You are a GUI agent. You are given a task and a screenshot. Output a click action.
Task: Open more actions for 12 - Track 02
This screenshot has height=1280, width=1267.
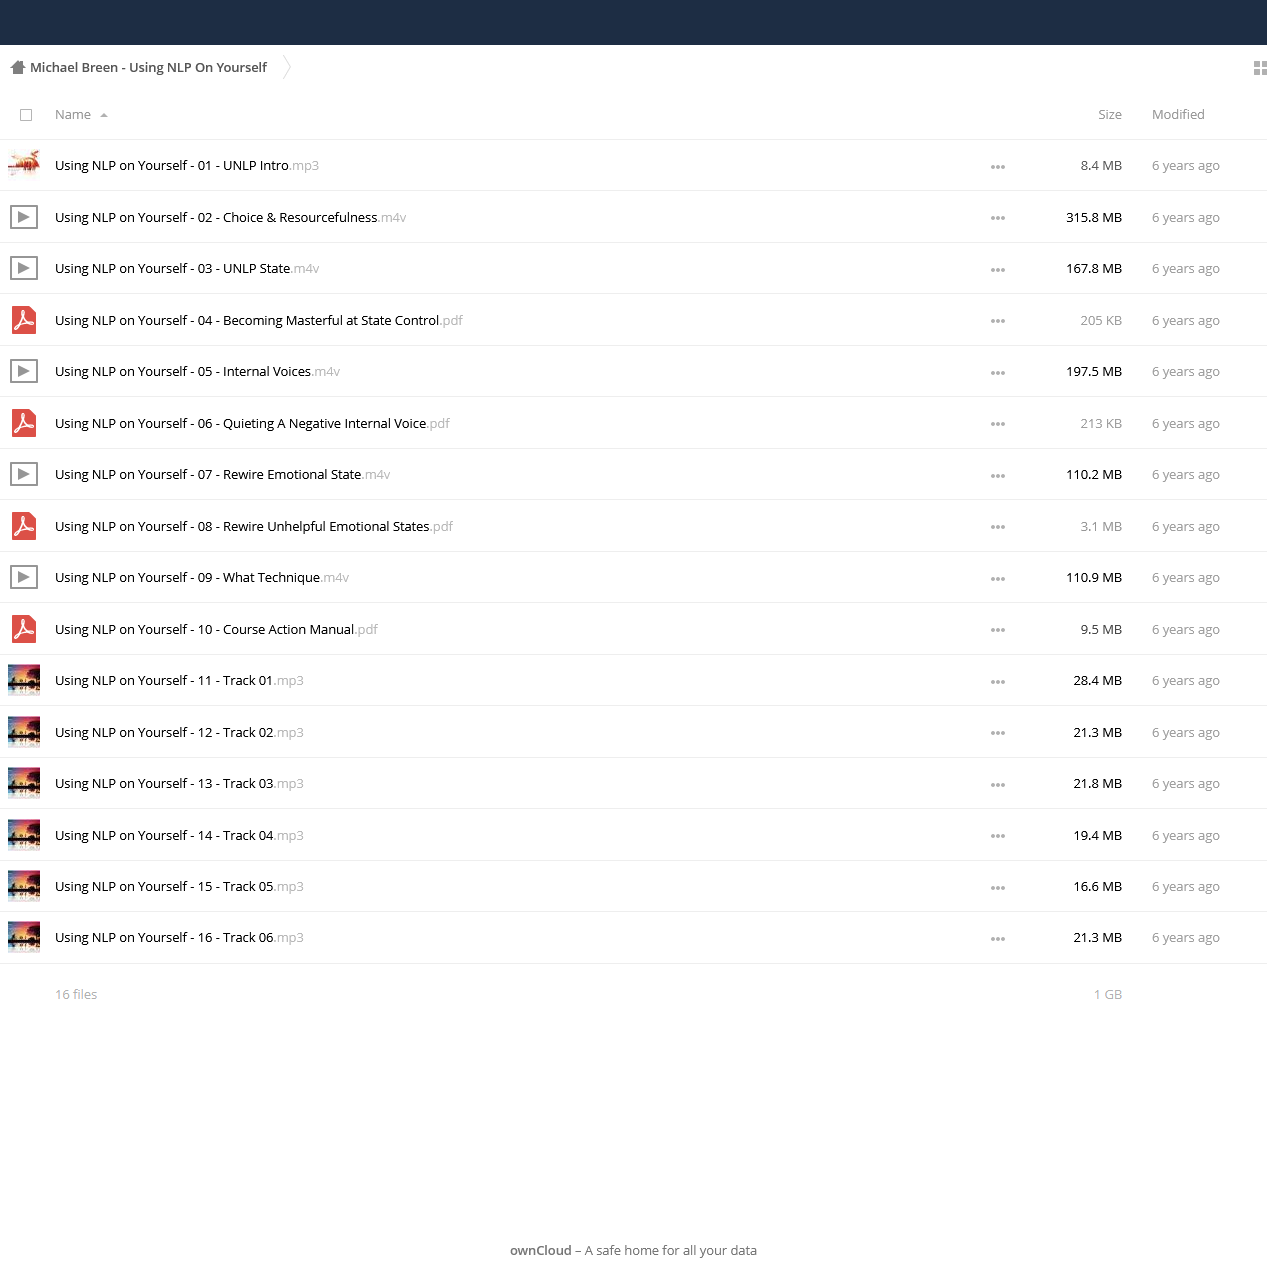click(998, 733)
